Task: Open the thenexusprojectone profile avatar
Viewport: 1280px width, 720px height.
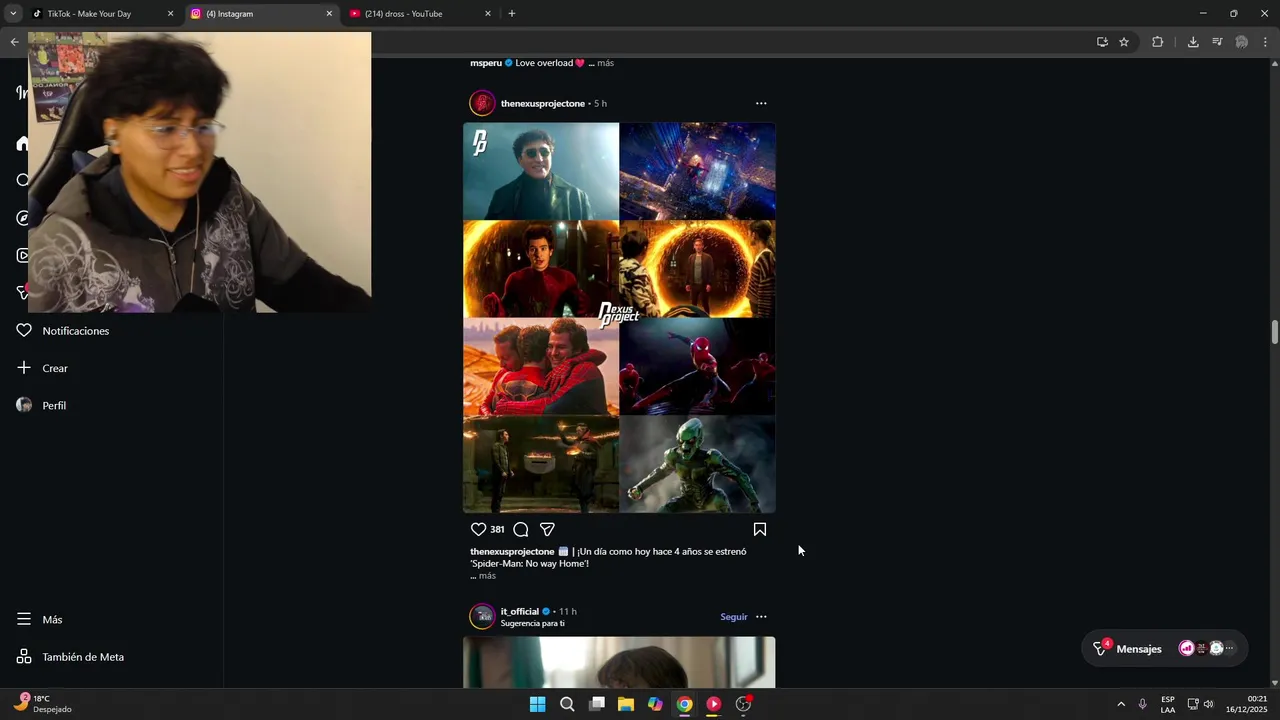Action: (482, 103)
